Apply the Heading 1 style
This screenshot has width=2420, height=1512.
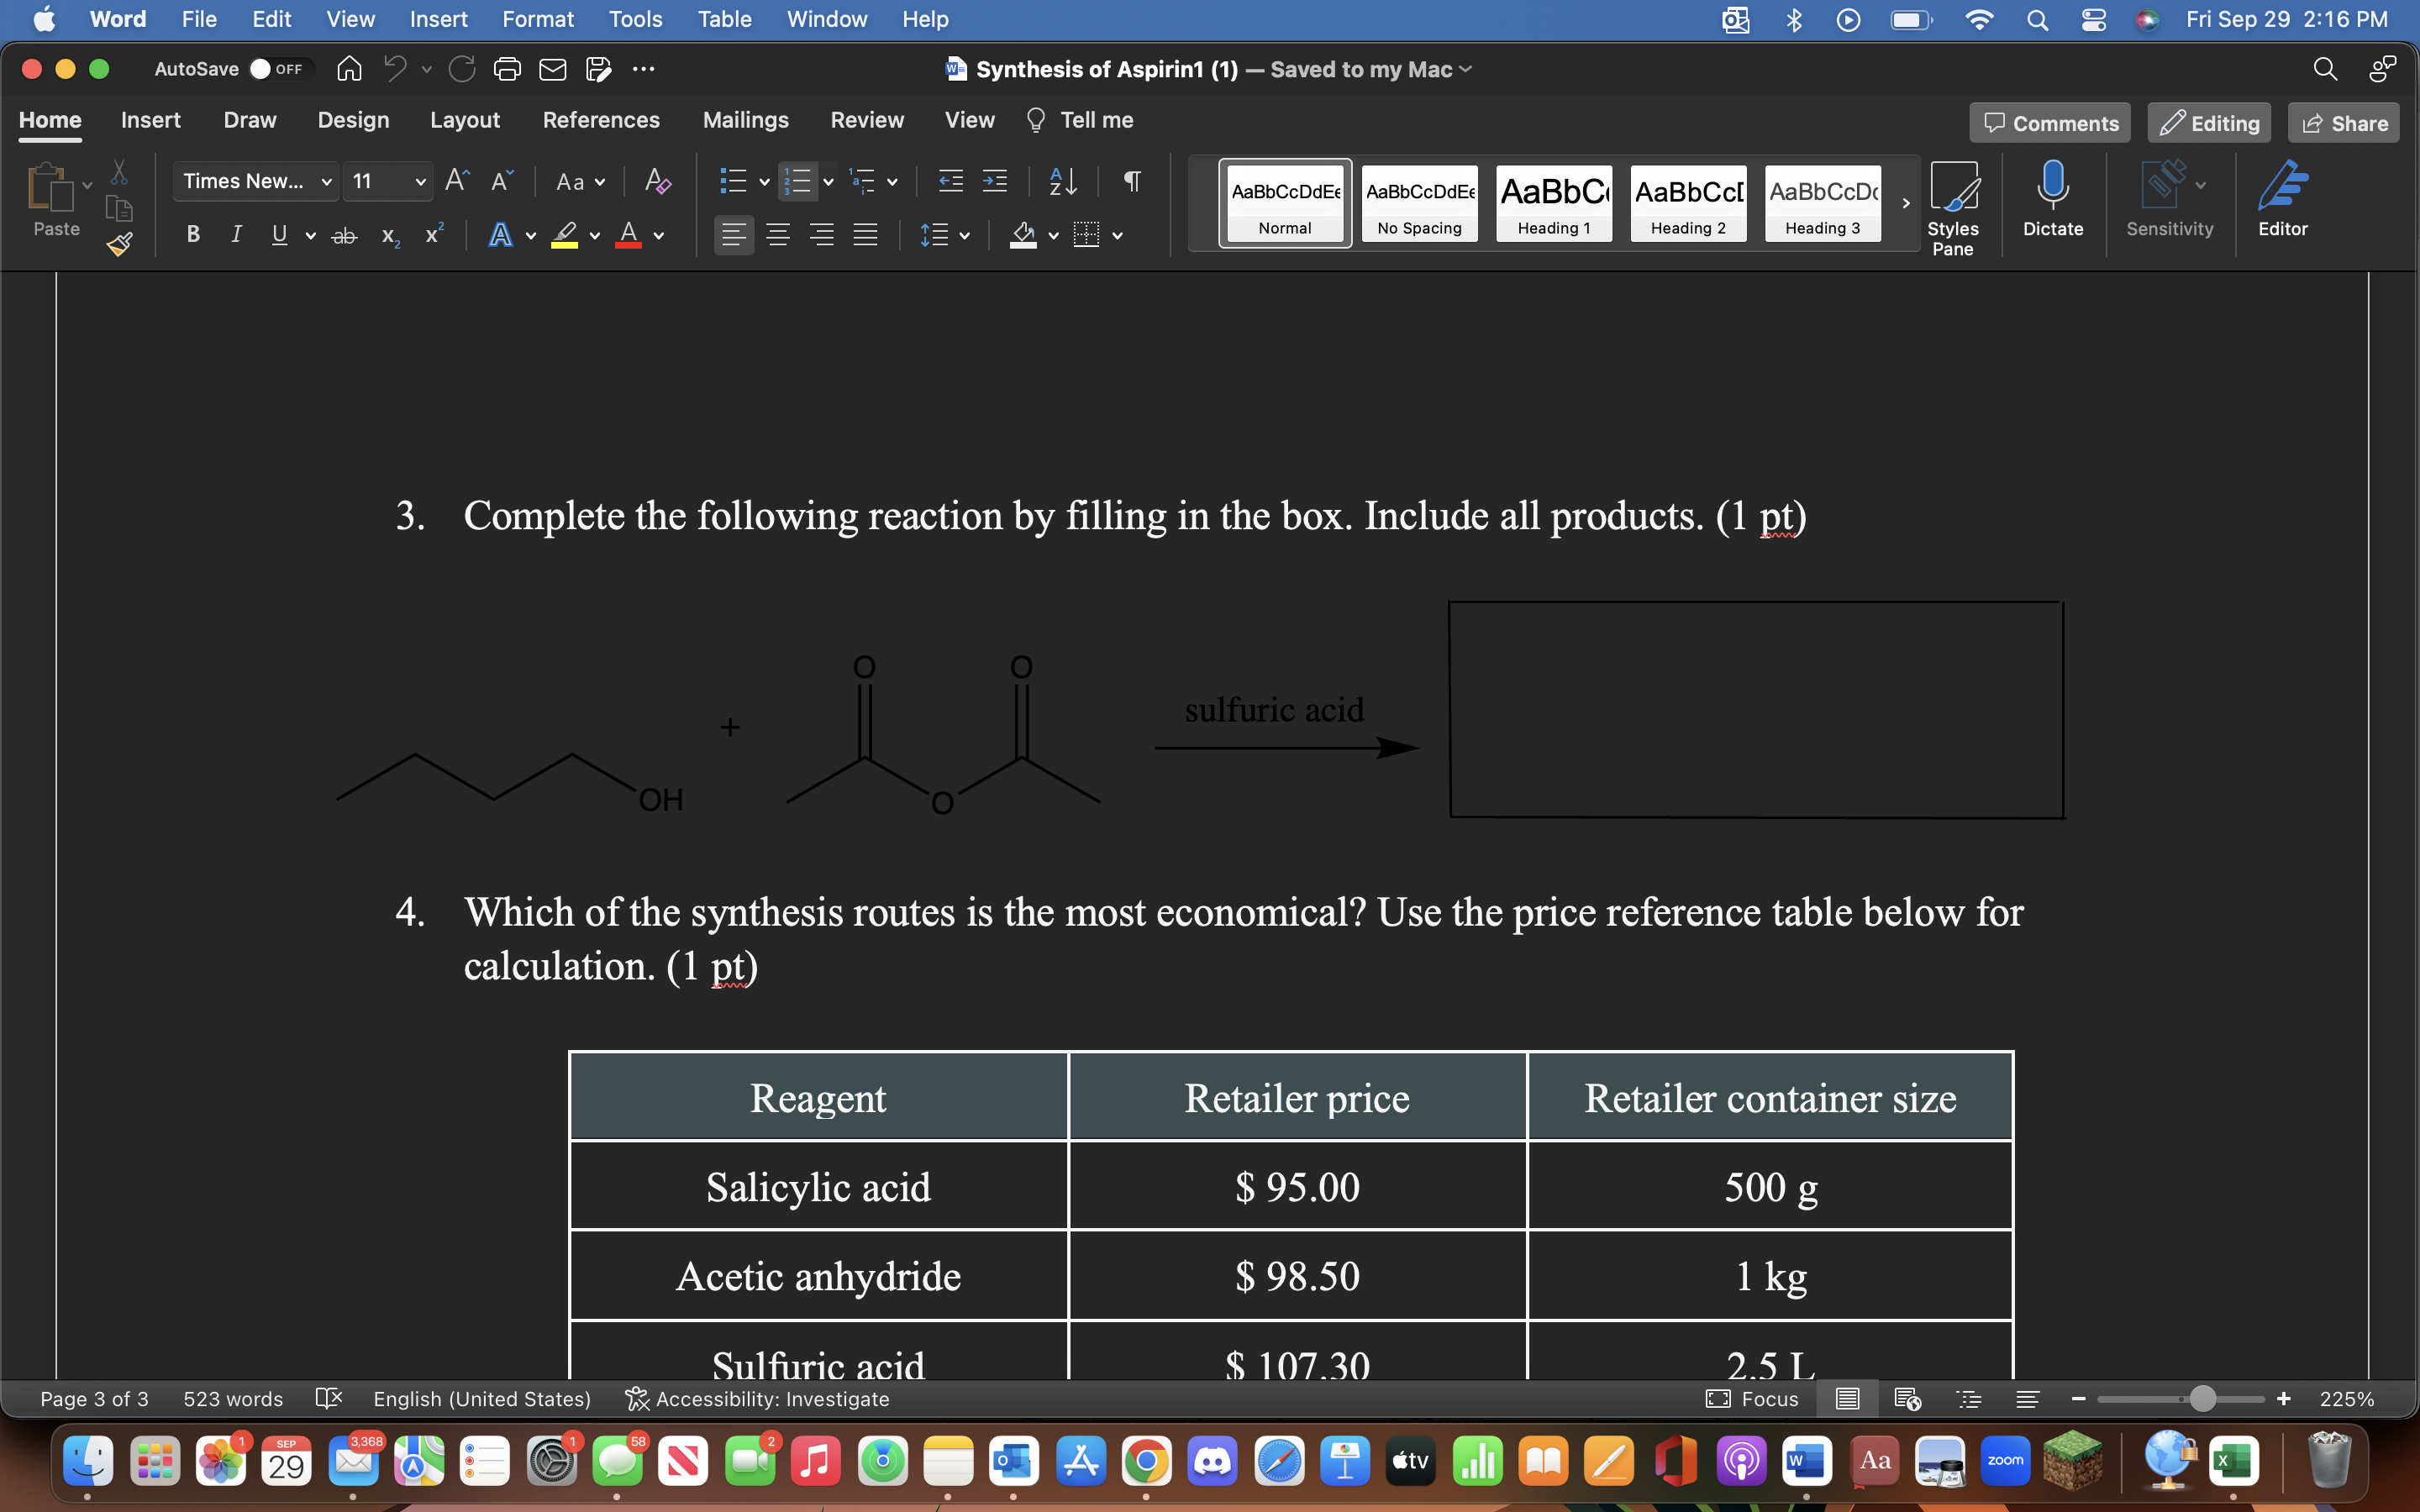[x=1552, y=203]
